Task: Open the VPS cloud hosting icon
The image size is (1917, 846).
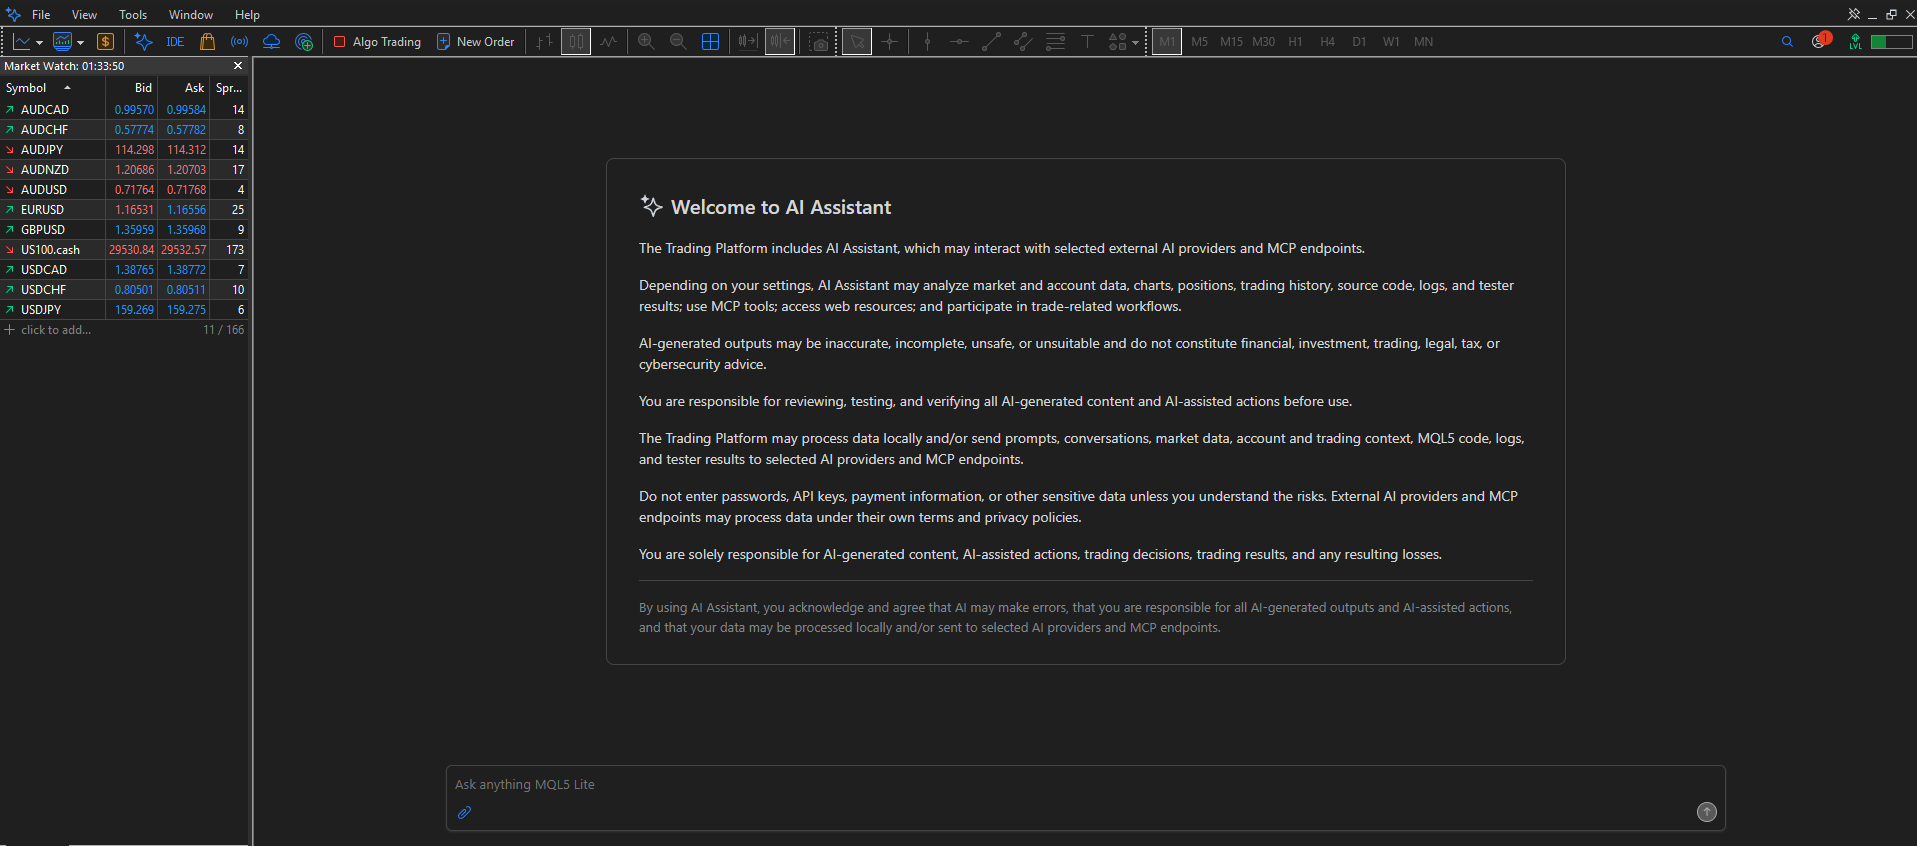Action: [x=271, y=41]
